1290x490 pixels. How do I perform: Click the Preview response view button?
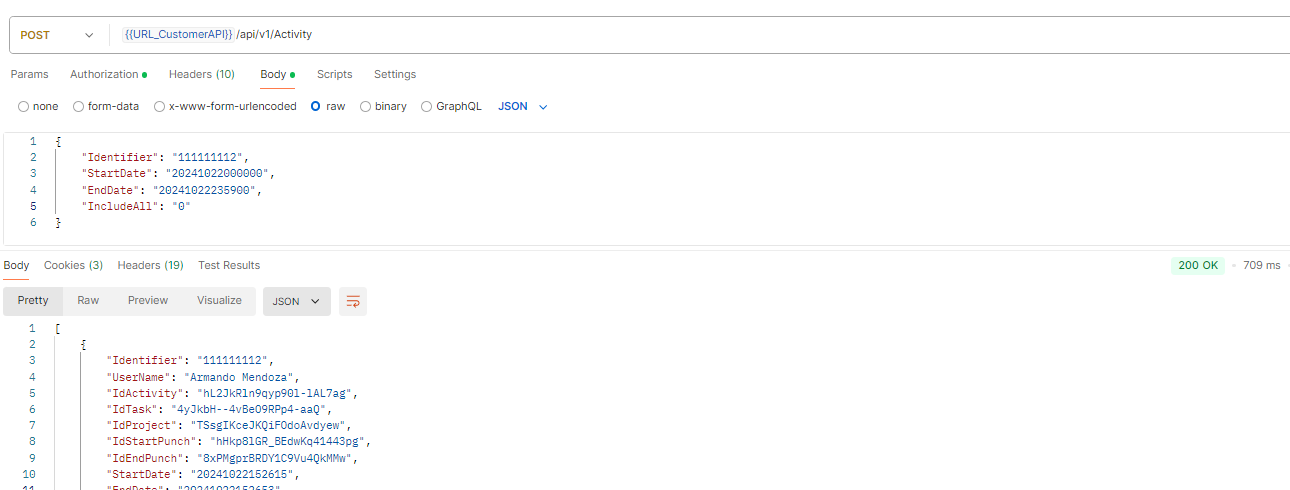point(148,300)
